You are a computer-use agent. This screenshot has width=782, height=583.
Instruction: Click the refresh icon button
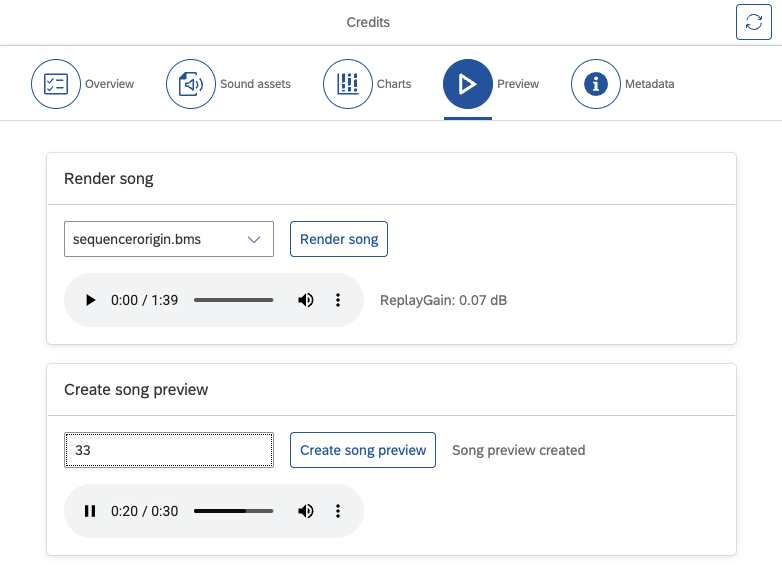(x=754, y=22)
